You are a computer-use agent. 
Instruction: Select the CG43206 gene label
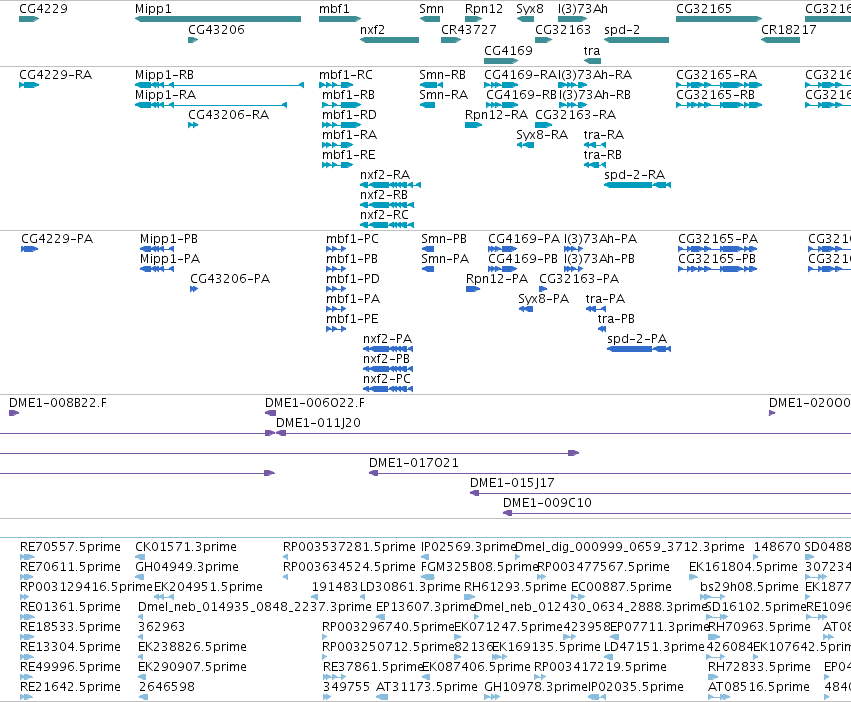click(x=216, y=29)
